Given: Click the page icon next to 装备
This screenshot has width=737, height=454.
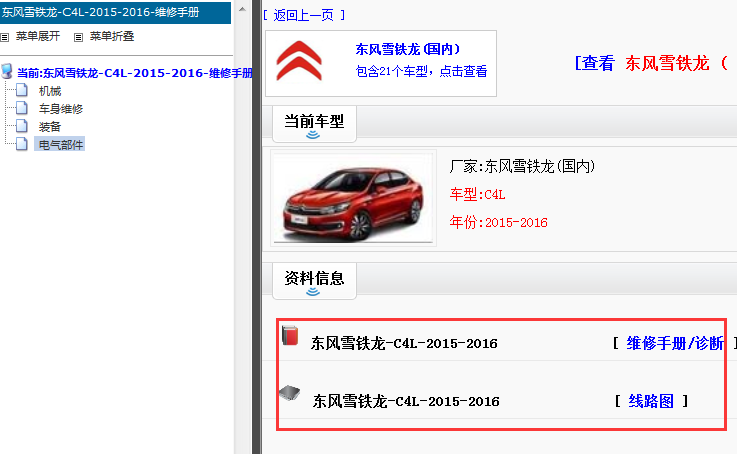Looking at the screenshot, I should click(22, 126).
